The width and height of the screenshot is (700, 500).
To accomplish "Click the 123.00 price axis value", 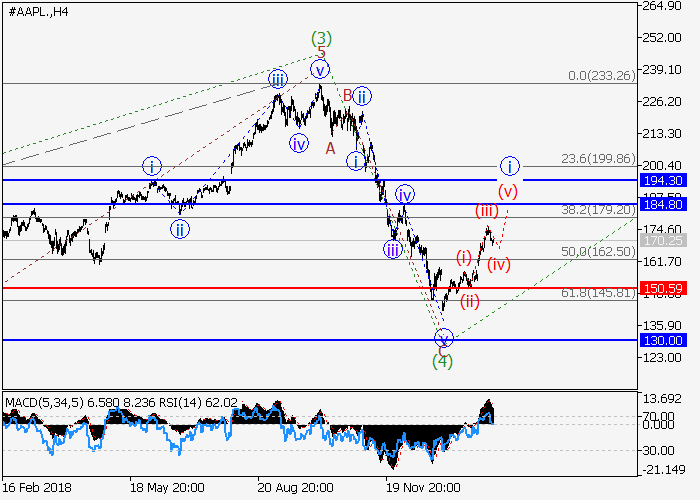I will click(662, 358).
